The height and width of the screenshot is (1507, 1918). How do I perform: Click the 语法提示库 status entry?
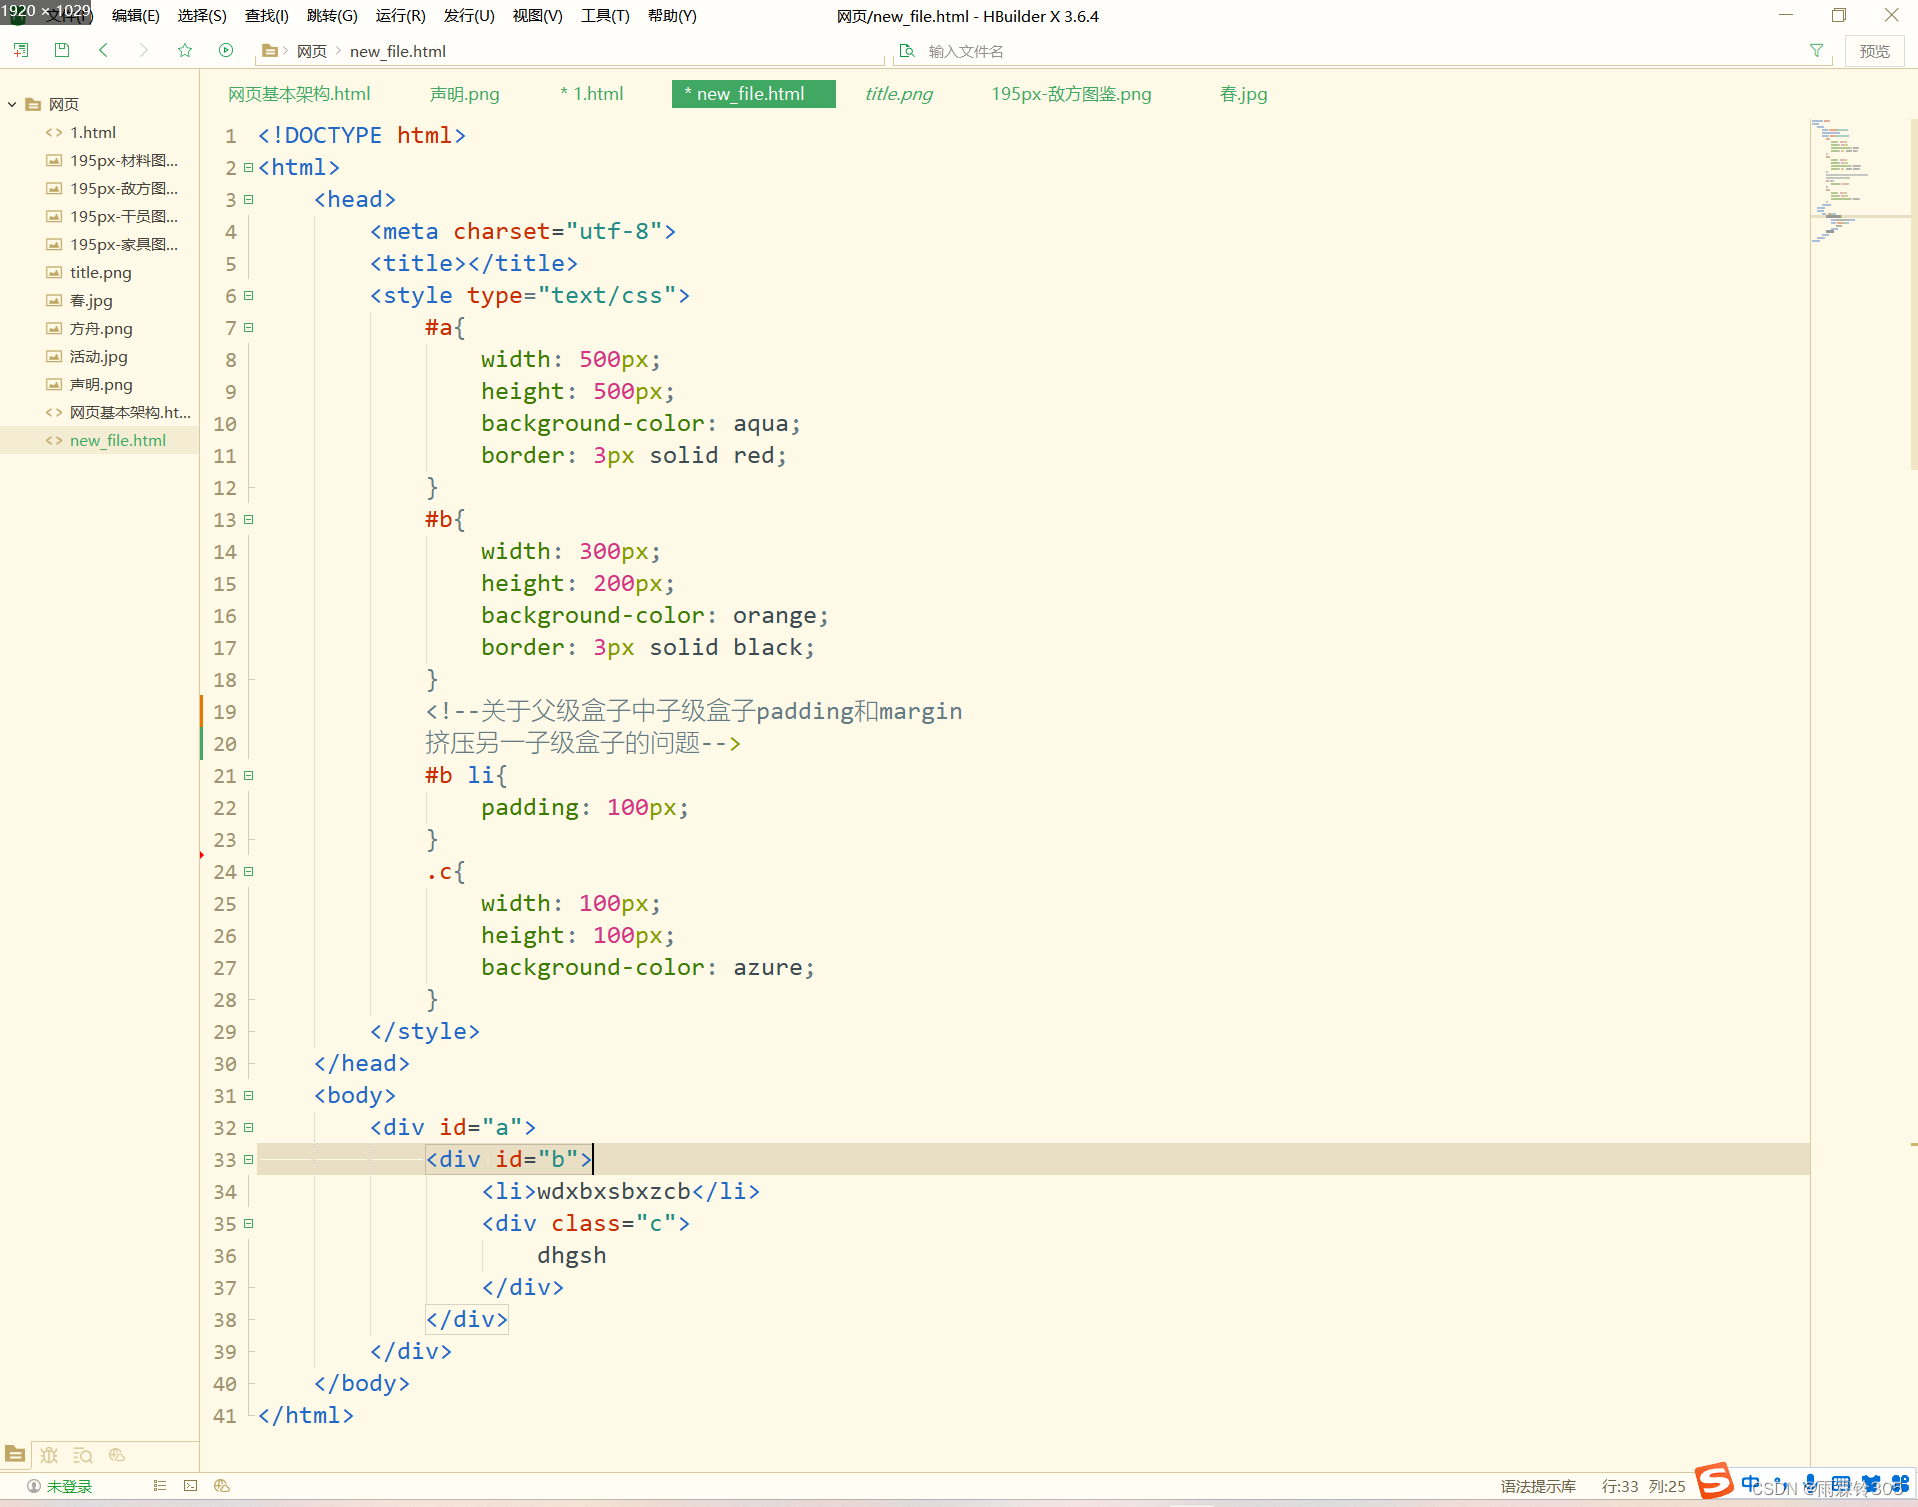[x=1538, y=1486]
